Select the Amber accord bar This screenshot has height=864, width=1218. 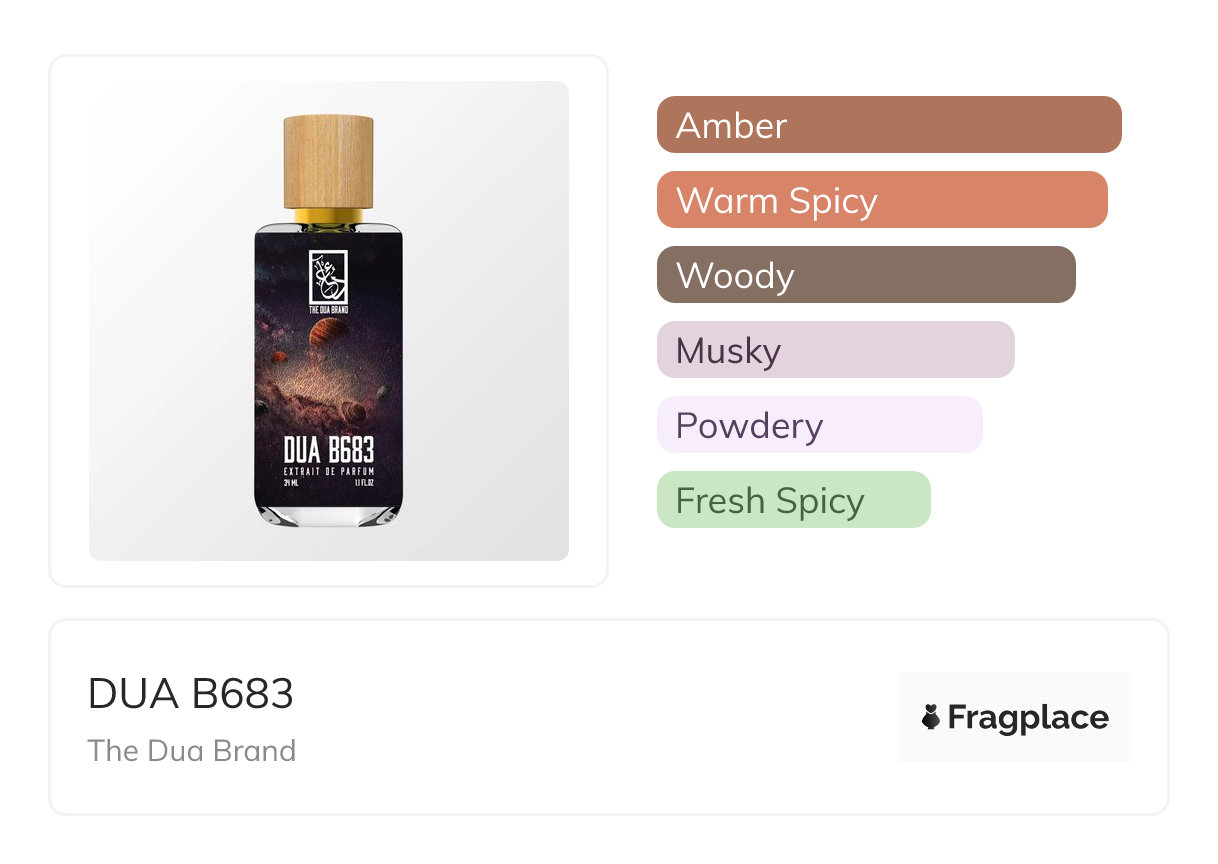pos(889,125)
